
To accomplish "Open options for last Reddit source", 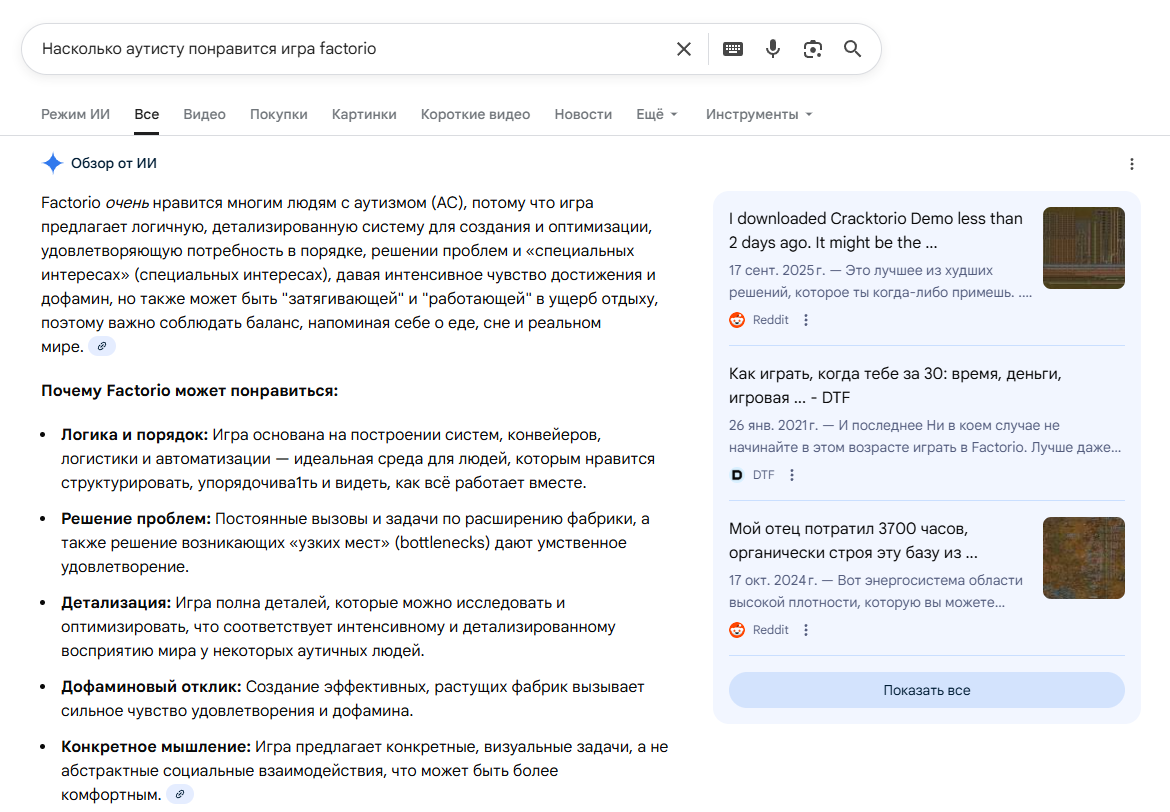I will (x=806, y=630).
